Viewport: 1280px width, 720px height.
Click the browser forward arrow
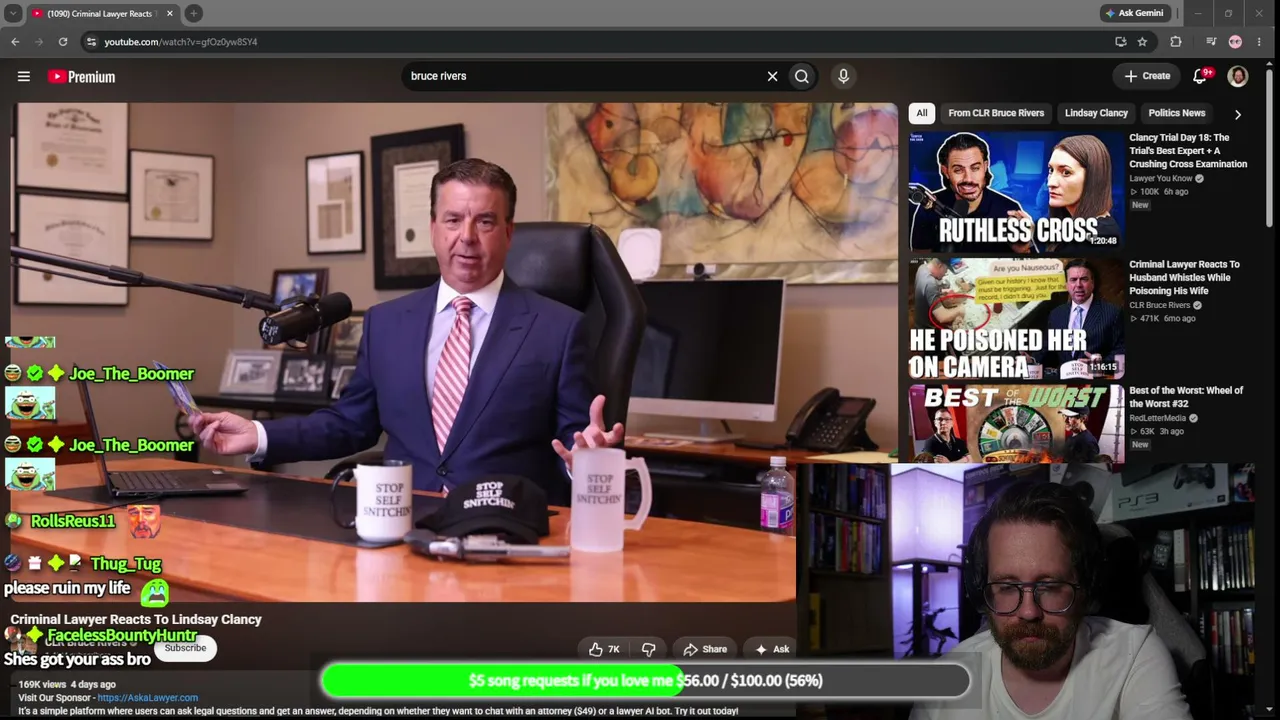[x=39, y=42]
